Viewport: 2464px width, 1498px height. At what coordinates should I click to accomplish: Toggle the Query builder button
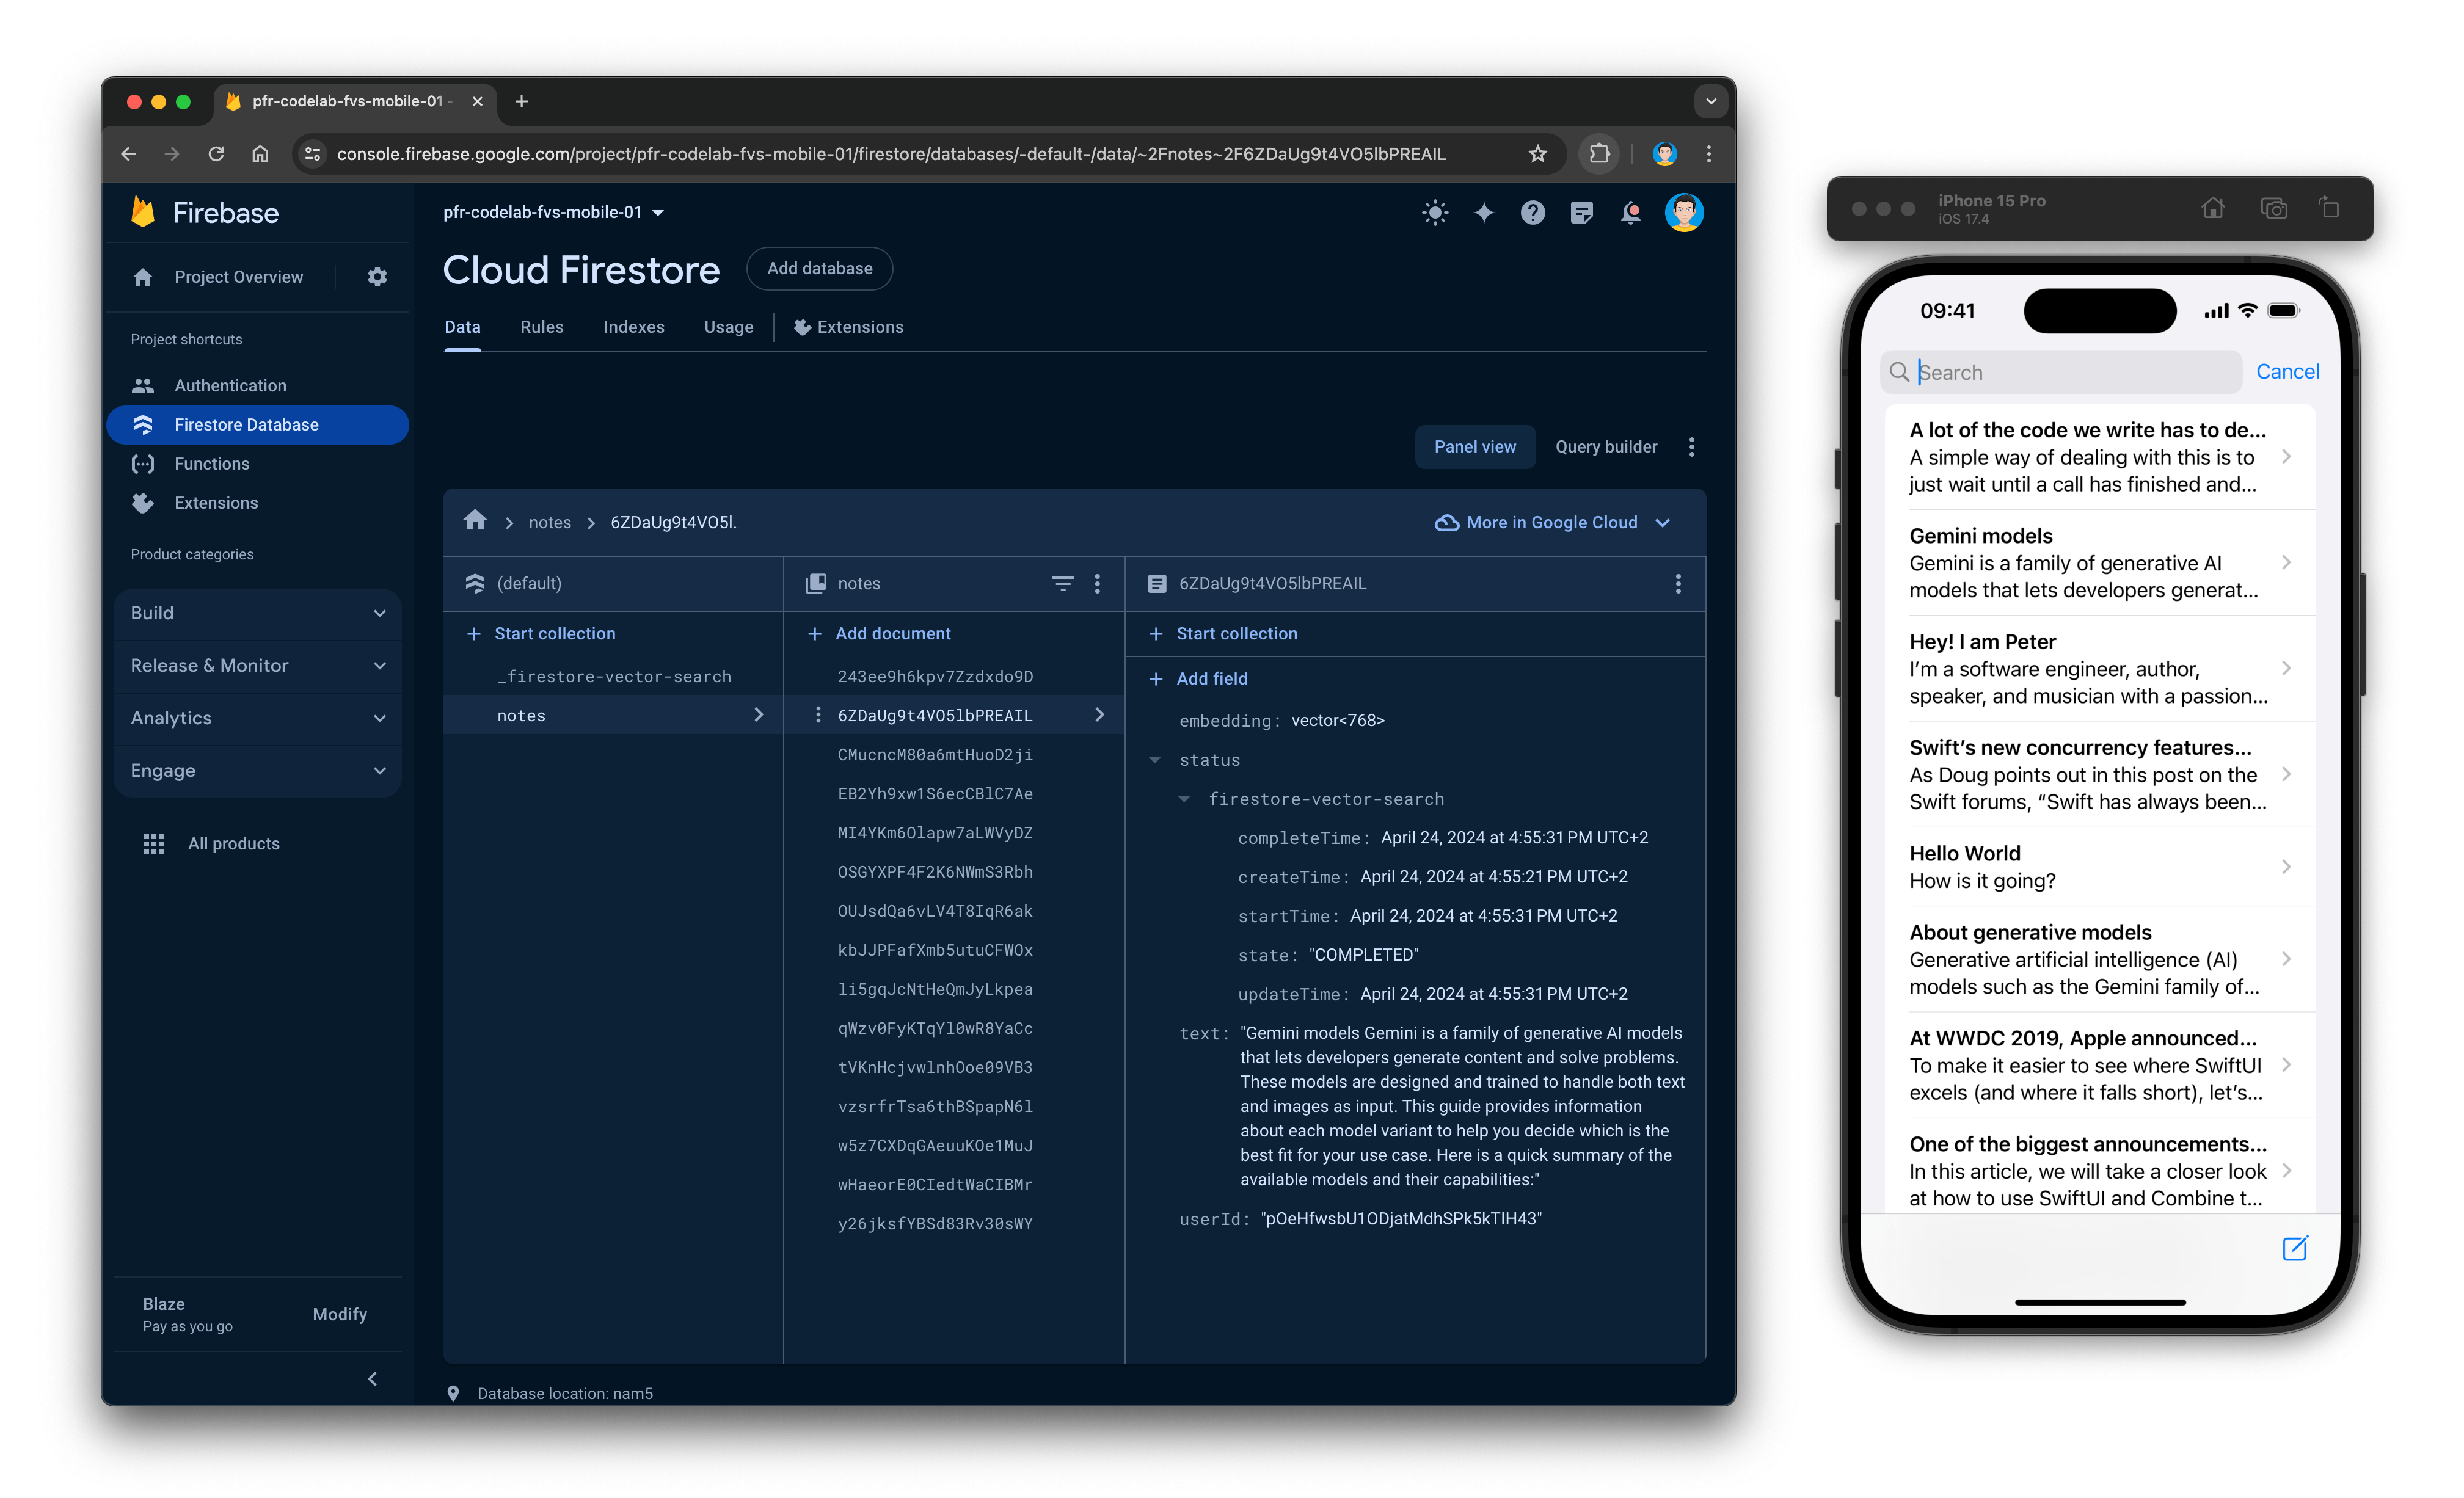[1603, 445]
